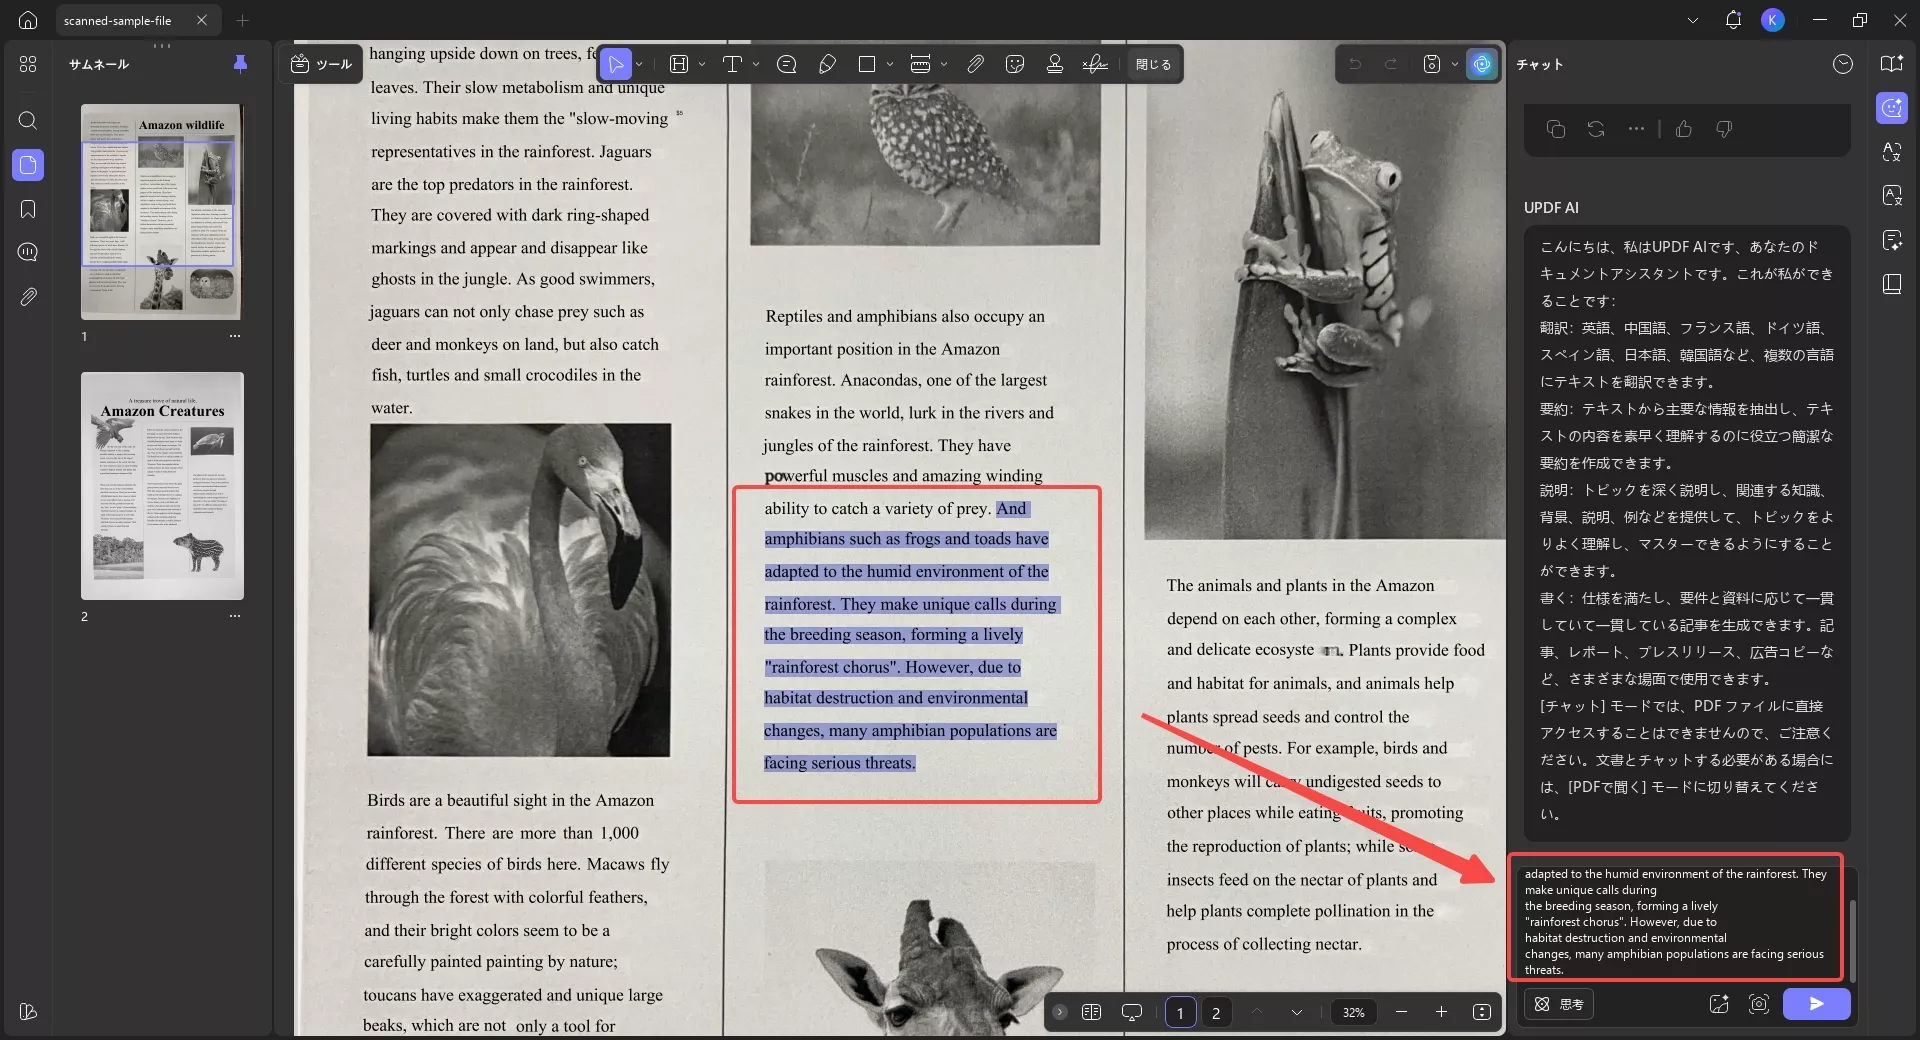Toggle the UPDF AI panel button in toolbar
The image size is (1920, 1040).
1482,64
